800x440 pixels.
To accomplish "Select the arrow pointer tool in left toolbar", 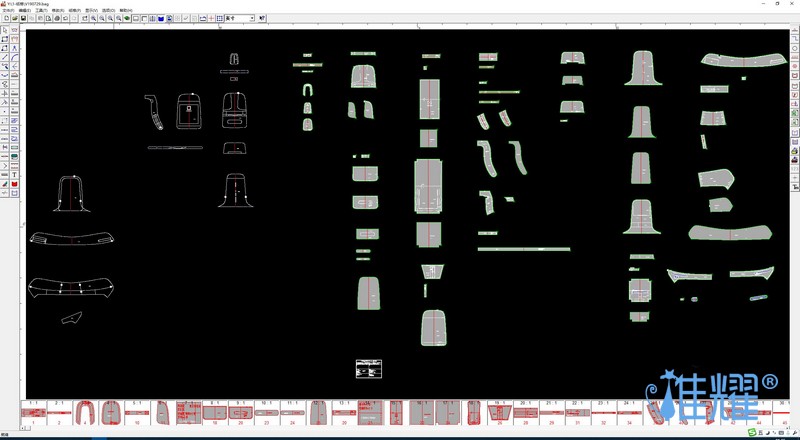I will click(5, 31).
